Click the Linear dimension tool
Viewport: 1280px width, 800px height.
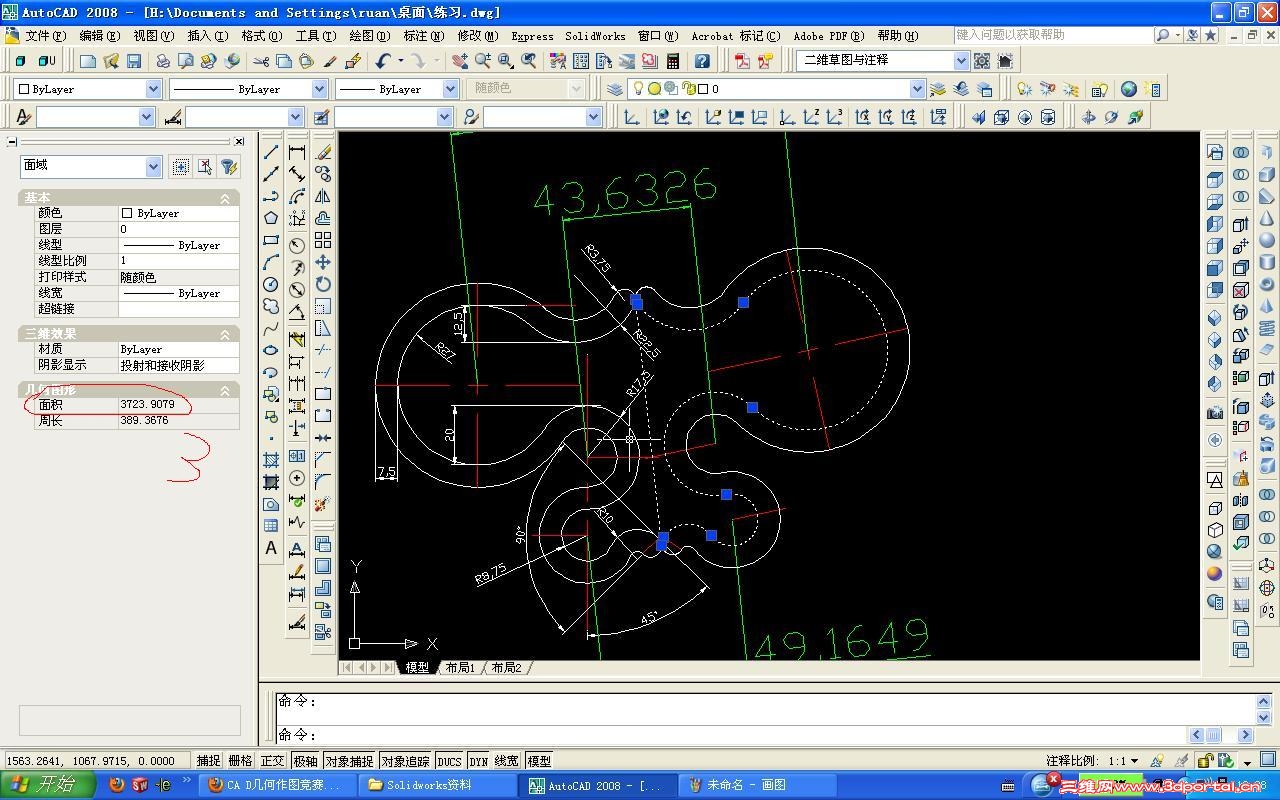click(297, 152)
